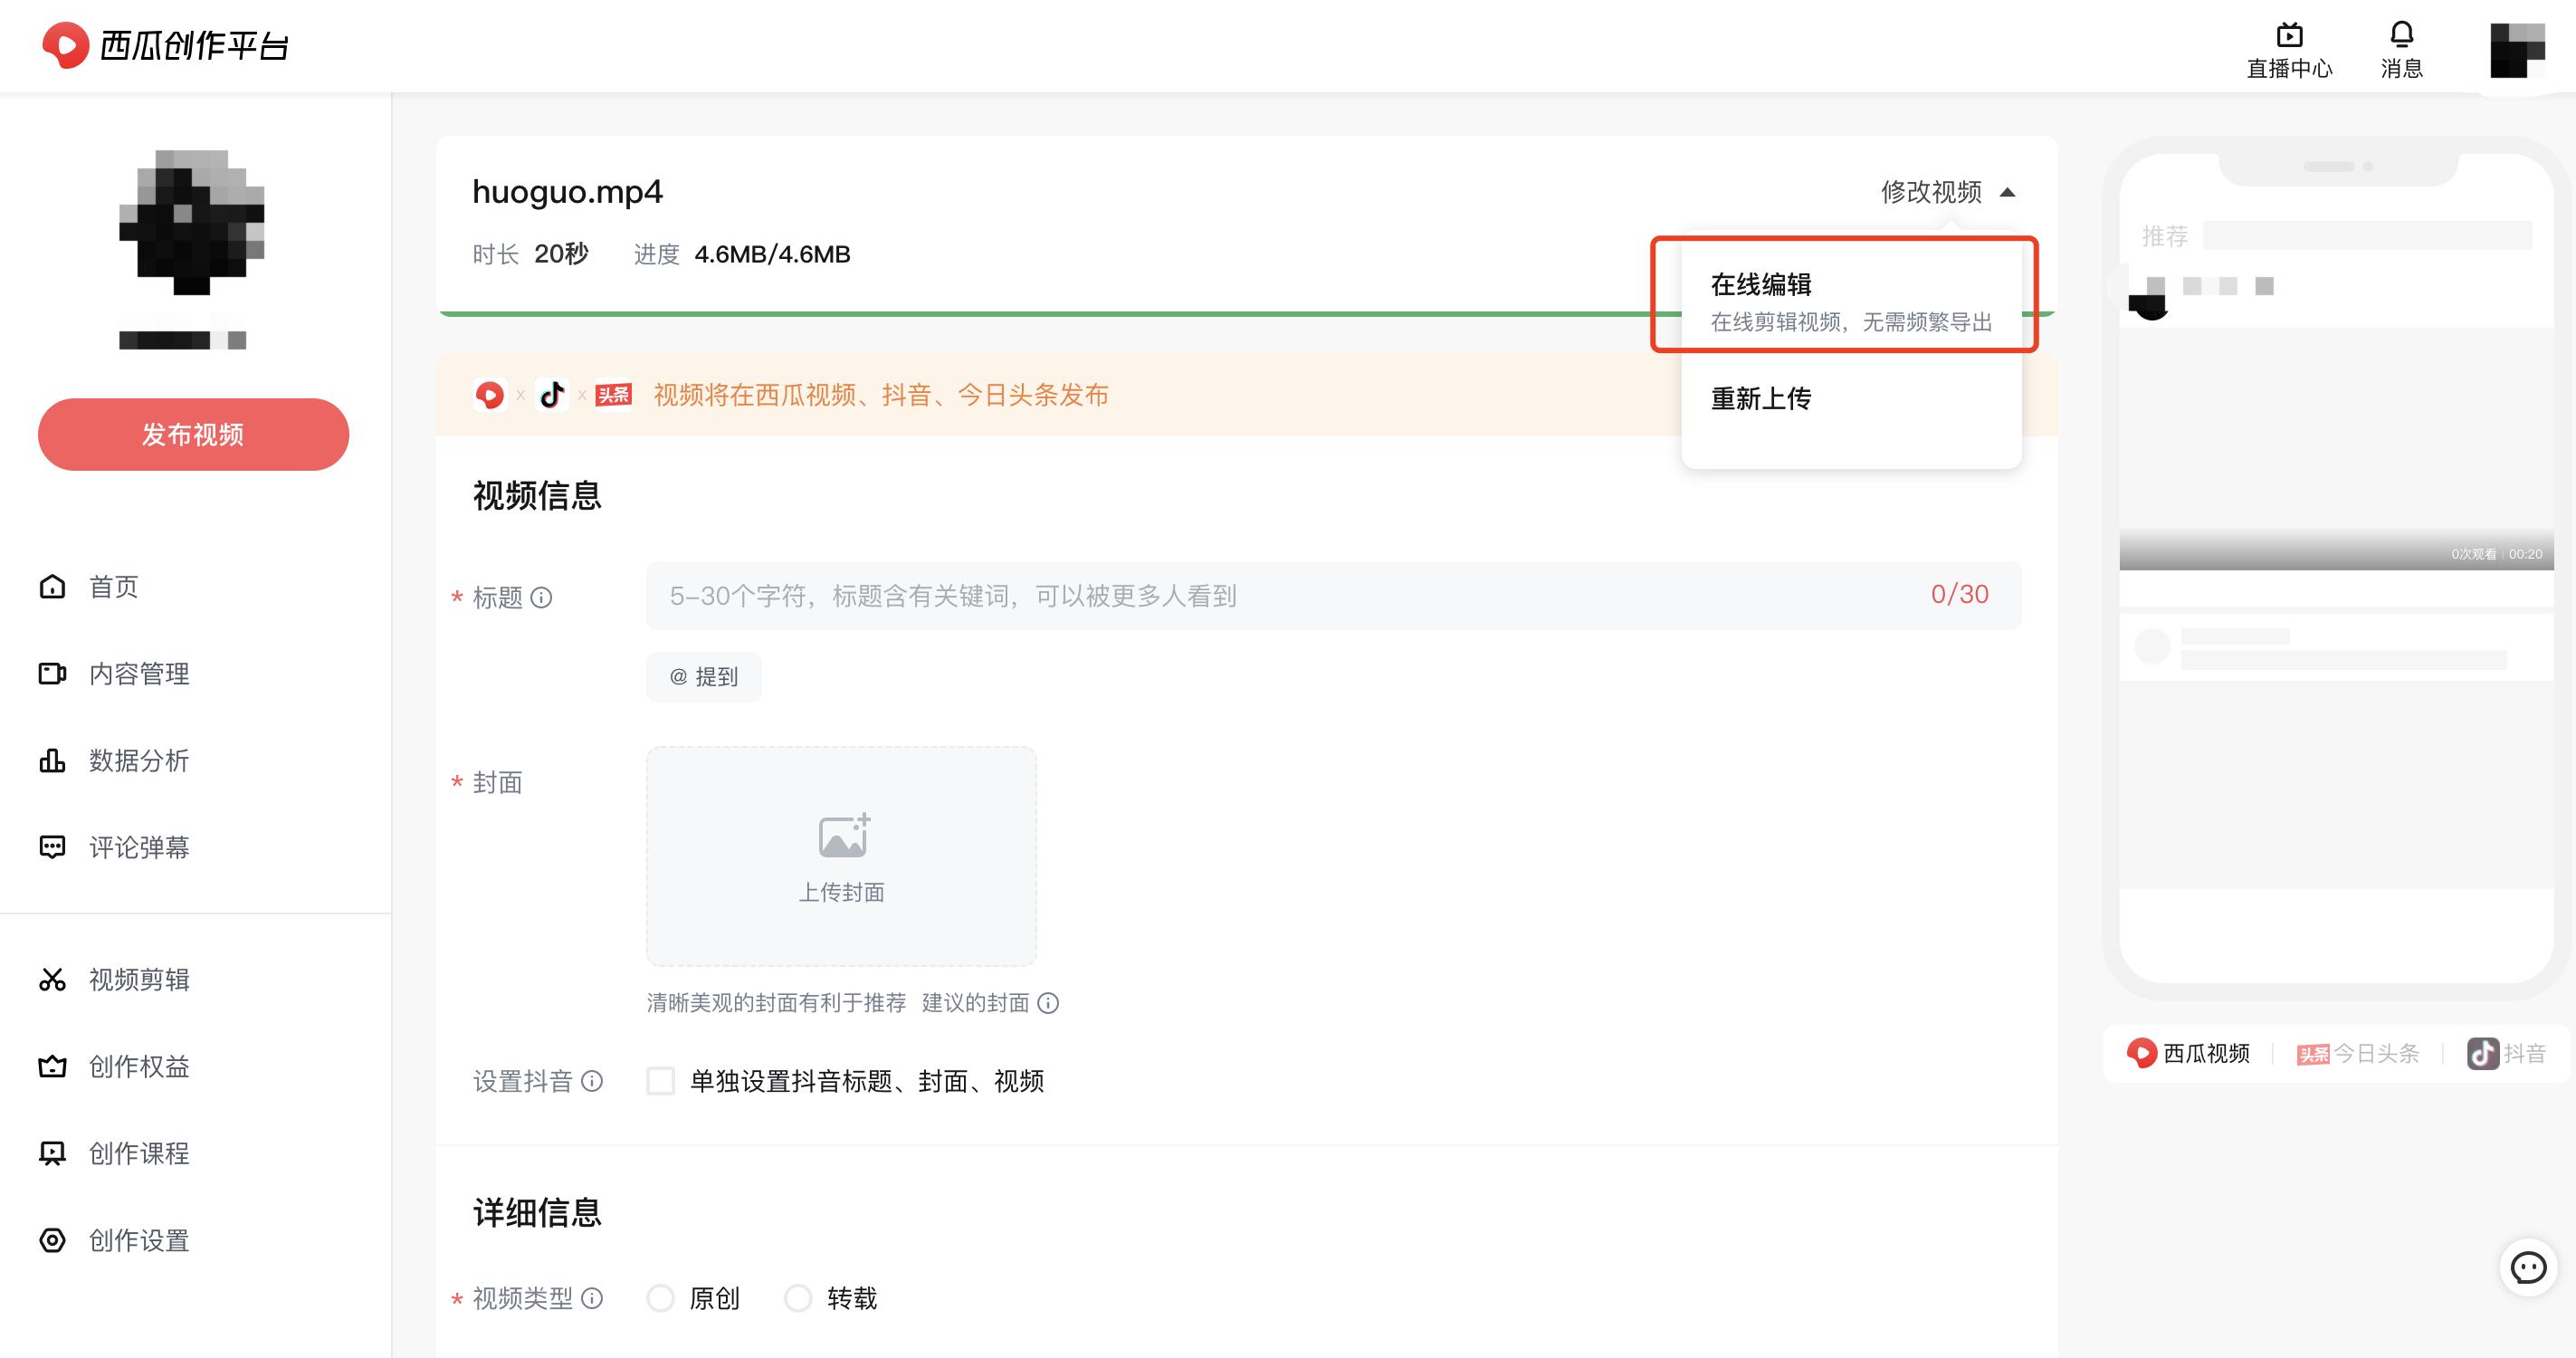Check the green upload progress bar
This screenshot has width=2576, height=1358.
[x=1000, y=313]
